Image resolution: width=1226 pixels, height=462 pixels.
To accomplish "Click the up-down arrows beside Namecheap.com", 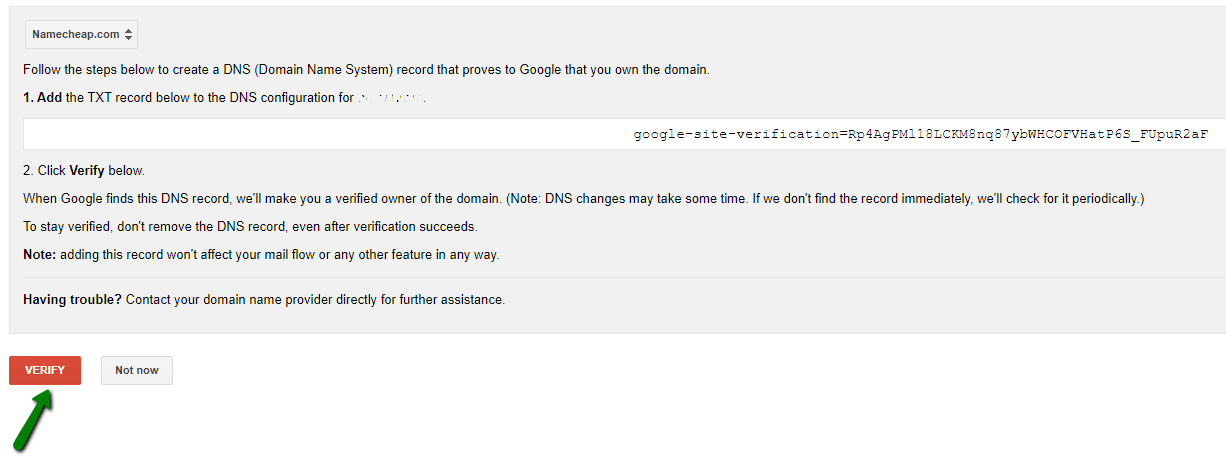I will click(x=129, y=34).
